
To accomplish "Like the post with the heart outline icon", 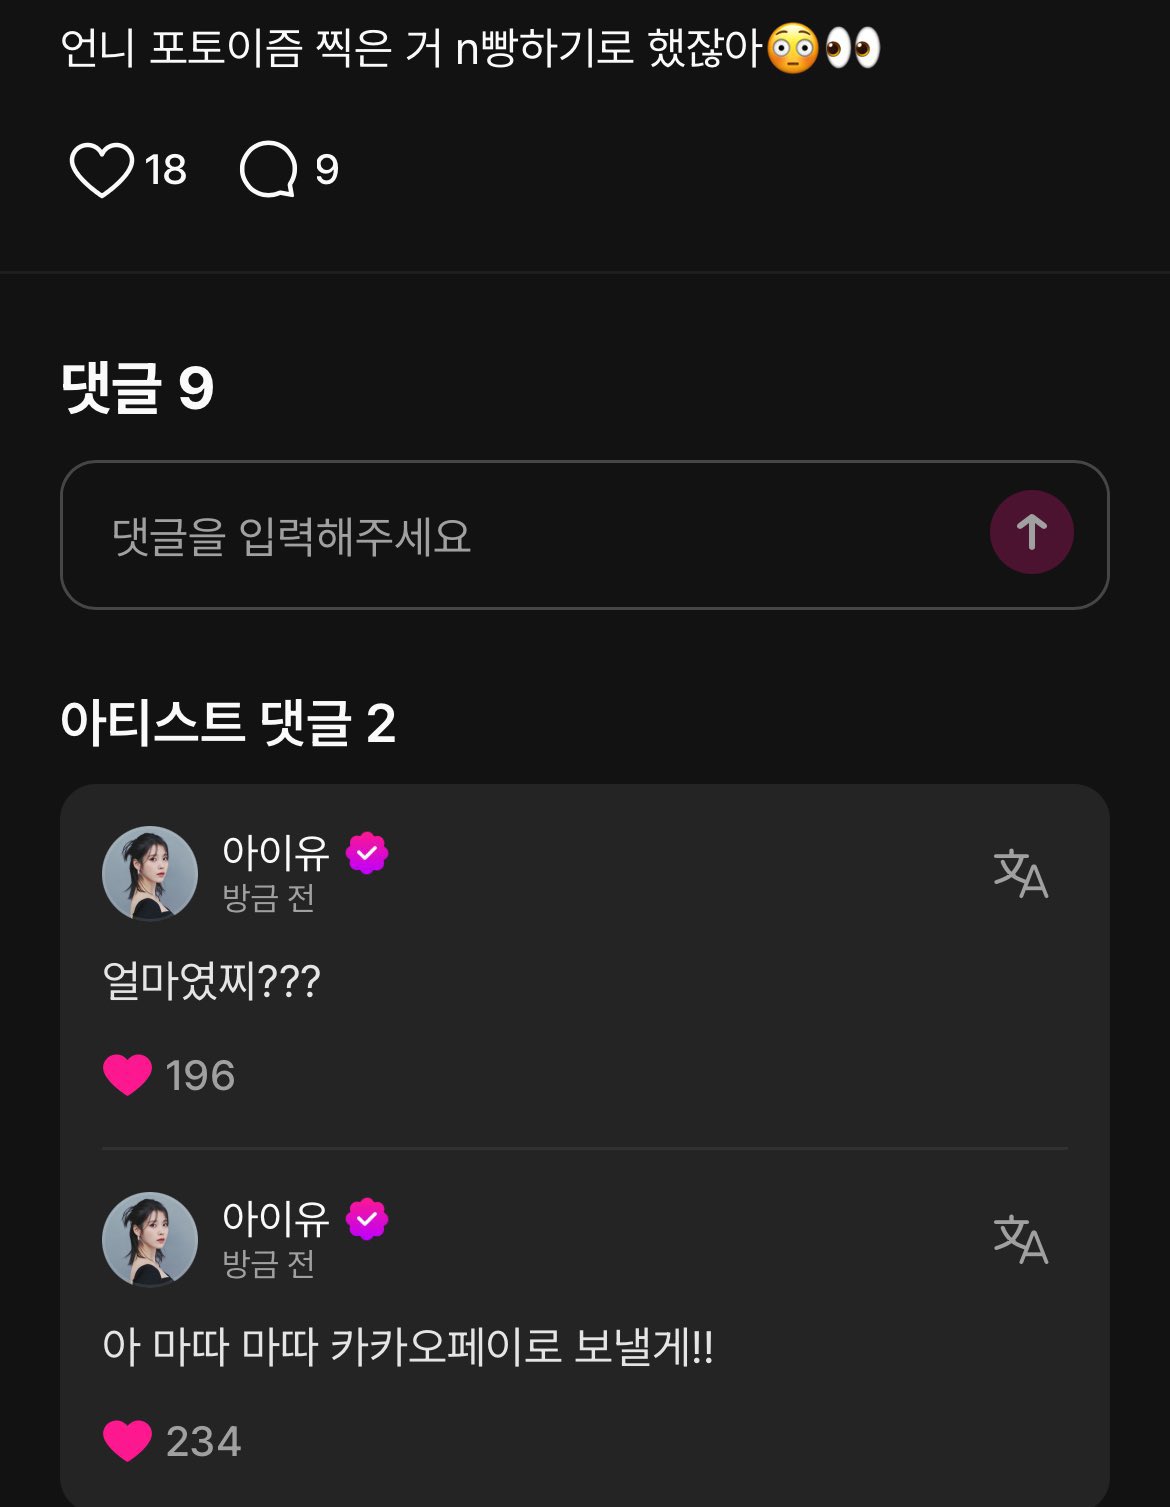I will point(101,169).
